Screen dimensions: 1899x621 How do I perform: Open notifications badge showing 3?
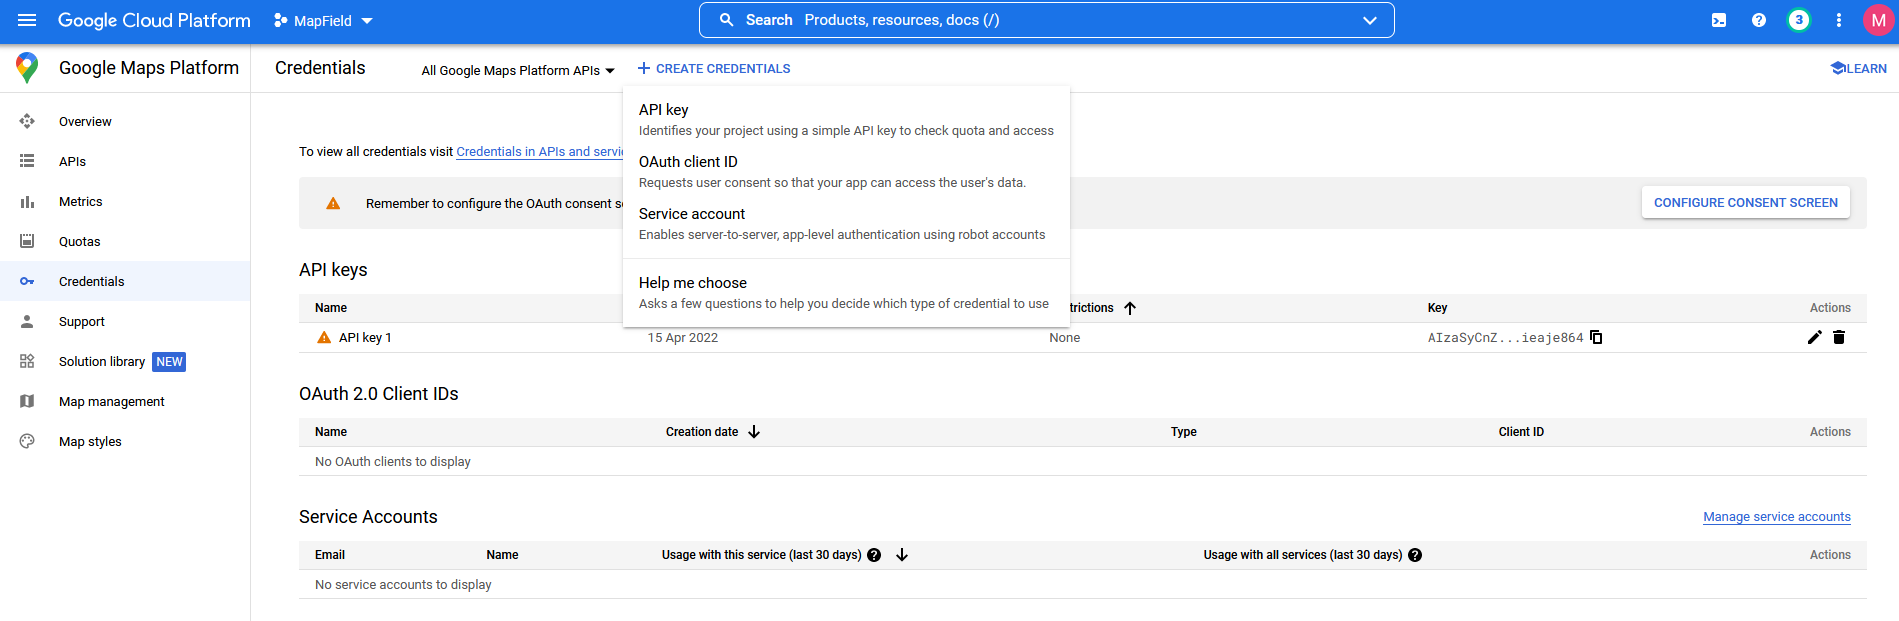pos(1799,20)
